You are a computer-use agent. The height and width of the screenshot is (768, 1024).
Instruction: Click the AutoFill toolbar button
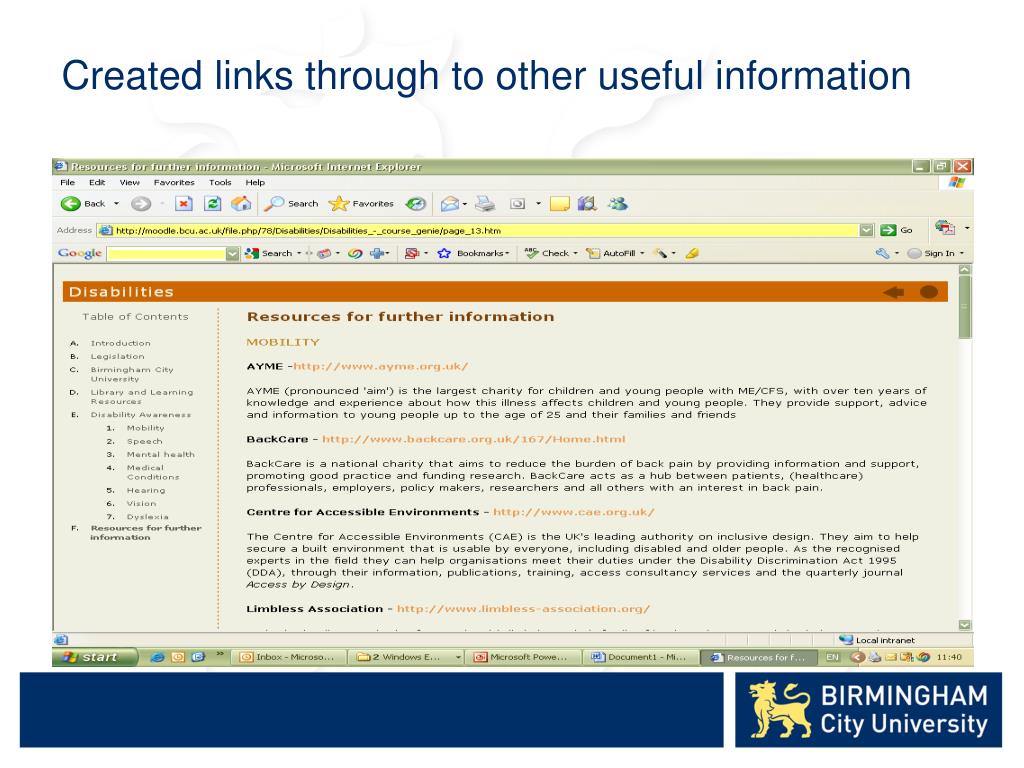pos(611,253)
